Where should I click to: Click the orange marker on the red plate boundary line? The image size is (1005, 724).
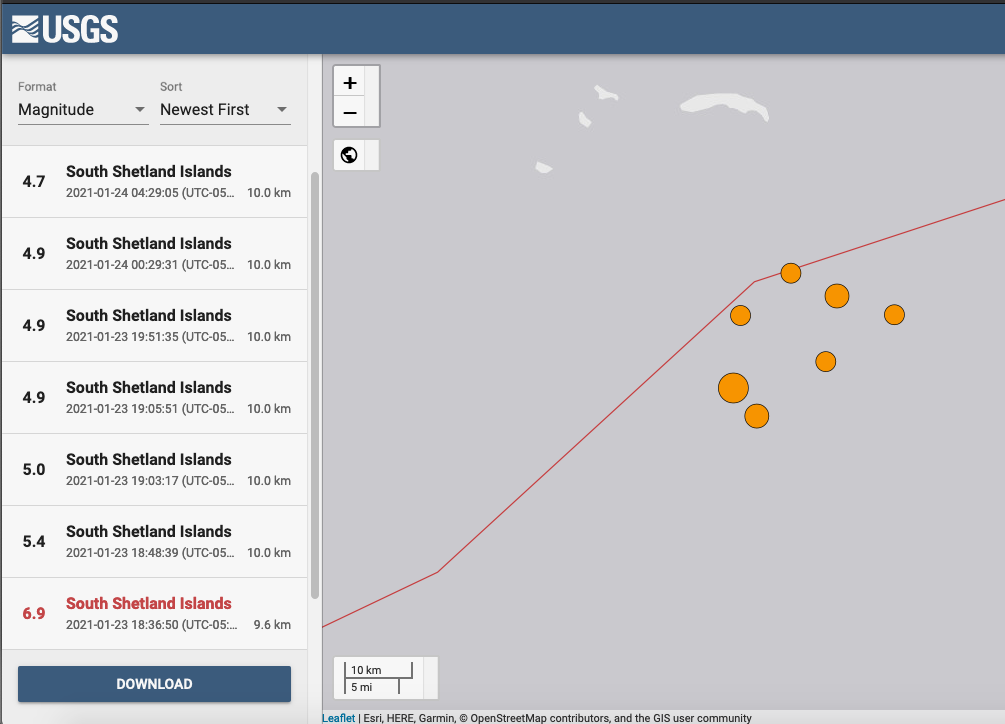pyautogui.click(x=791, y=273)
